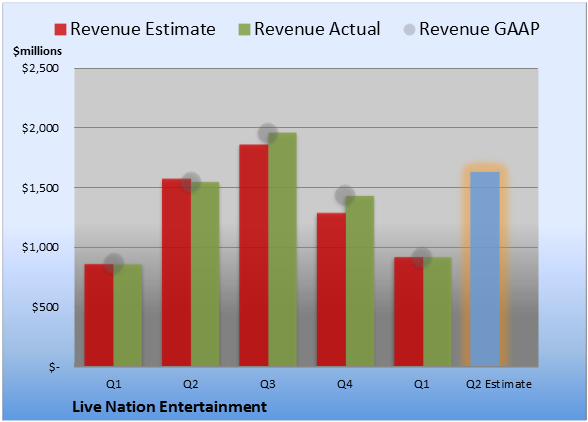This screenshot has width=588, height=422.
Task: Select the 'Revenue Estimate' legend label
Action: pyautogui.click(x=143, y=29)
